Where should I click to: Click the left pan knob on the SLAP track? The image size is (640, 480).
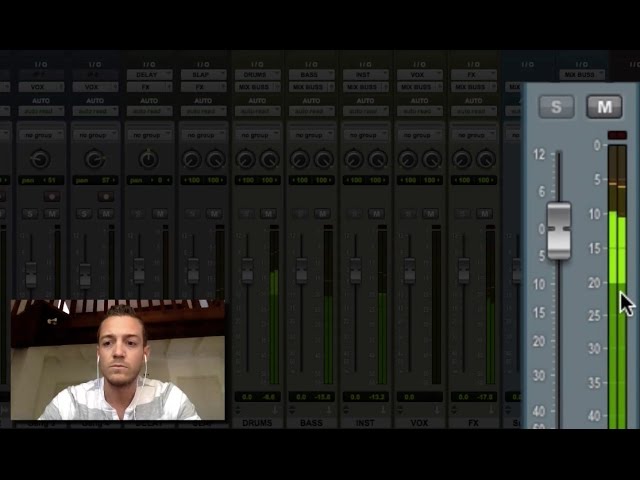(191, 159)
